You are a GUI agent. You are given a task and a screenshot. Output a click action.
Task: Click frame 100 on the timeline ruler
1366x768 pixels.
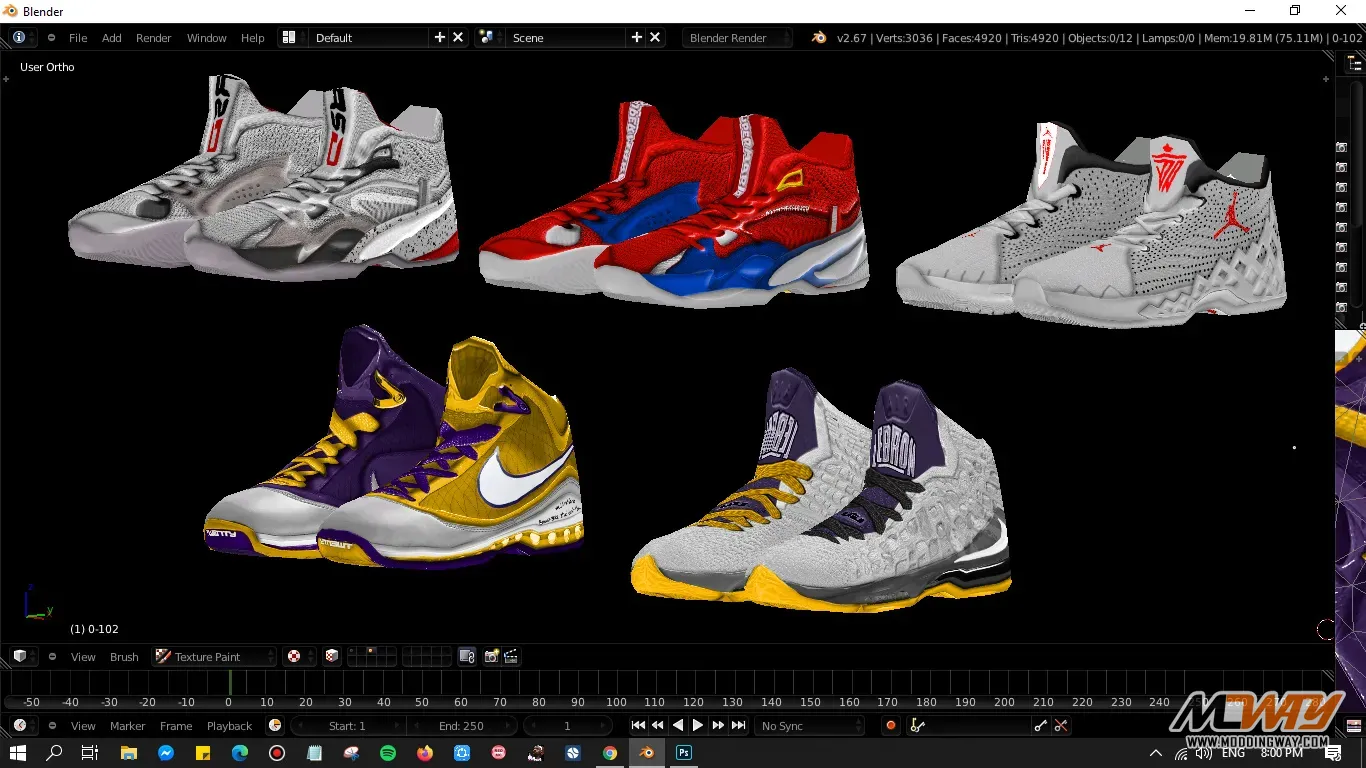[x=616, y=702]
